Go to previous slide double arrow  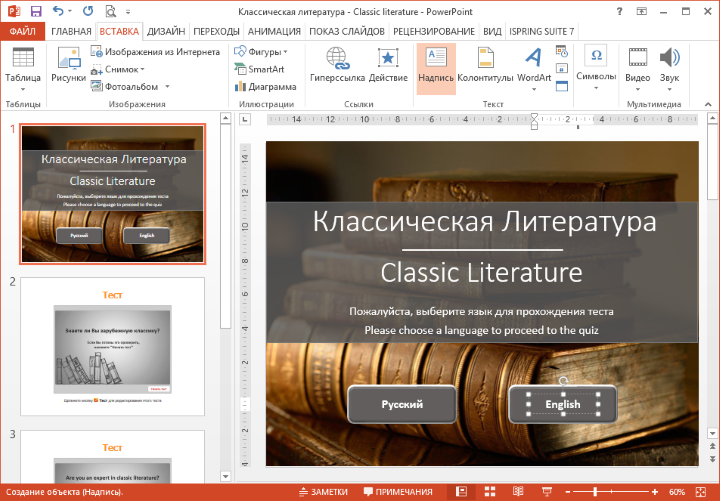pos(712,446)
